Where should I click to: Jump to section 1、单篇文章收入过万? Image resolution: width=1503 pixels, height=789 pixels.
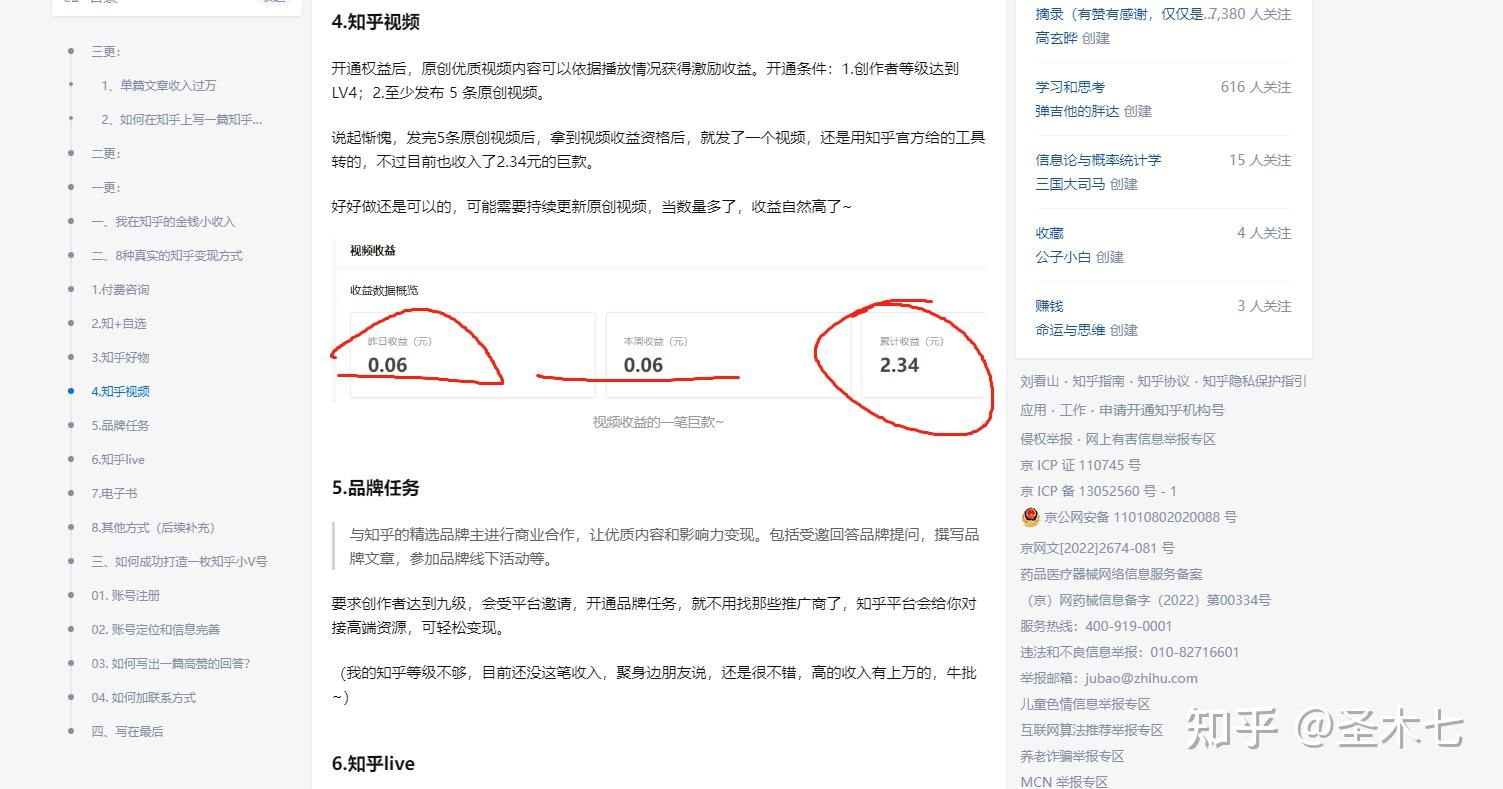(x=158, y=85)
